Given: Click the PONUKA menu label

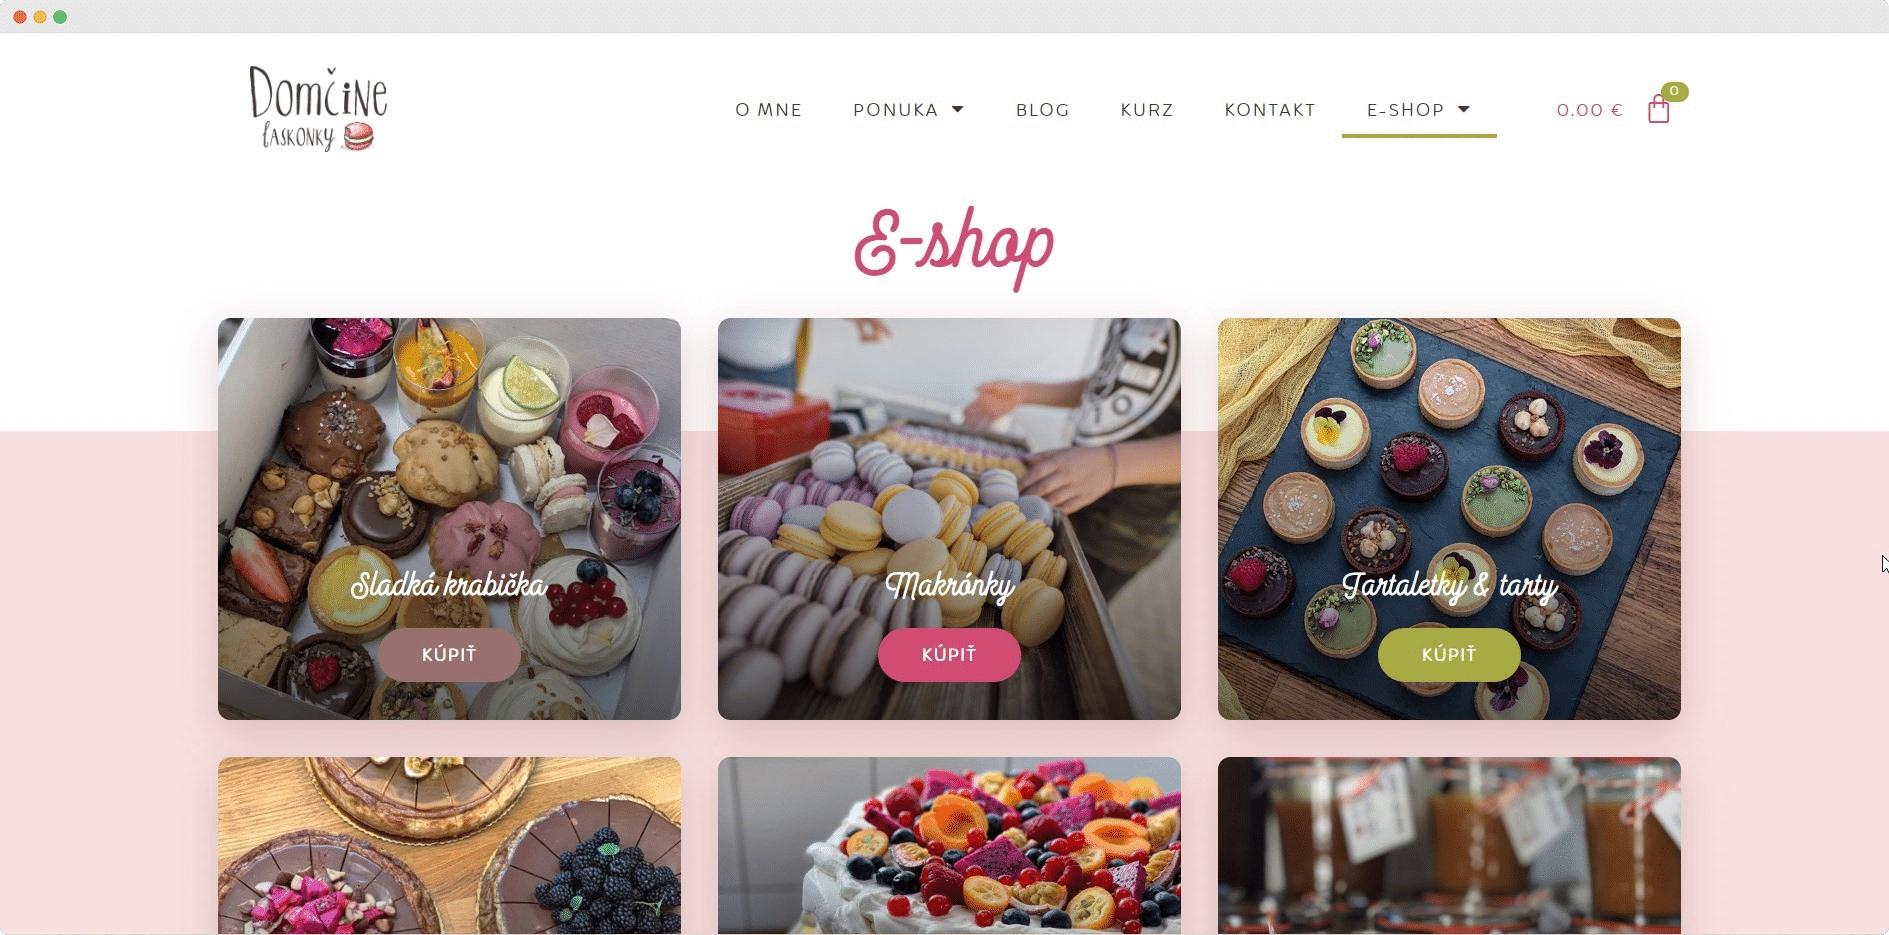Looking at the screenshot, I should [x=895, y=110].
